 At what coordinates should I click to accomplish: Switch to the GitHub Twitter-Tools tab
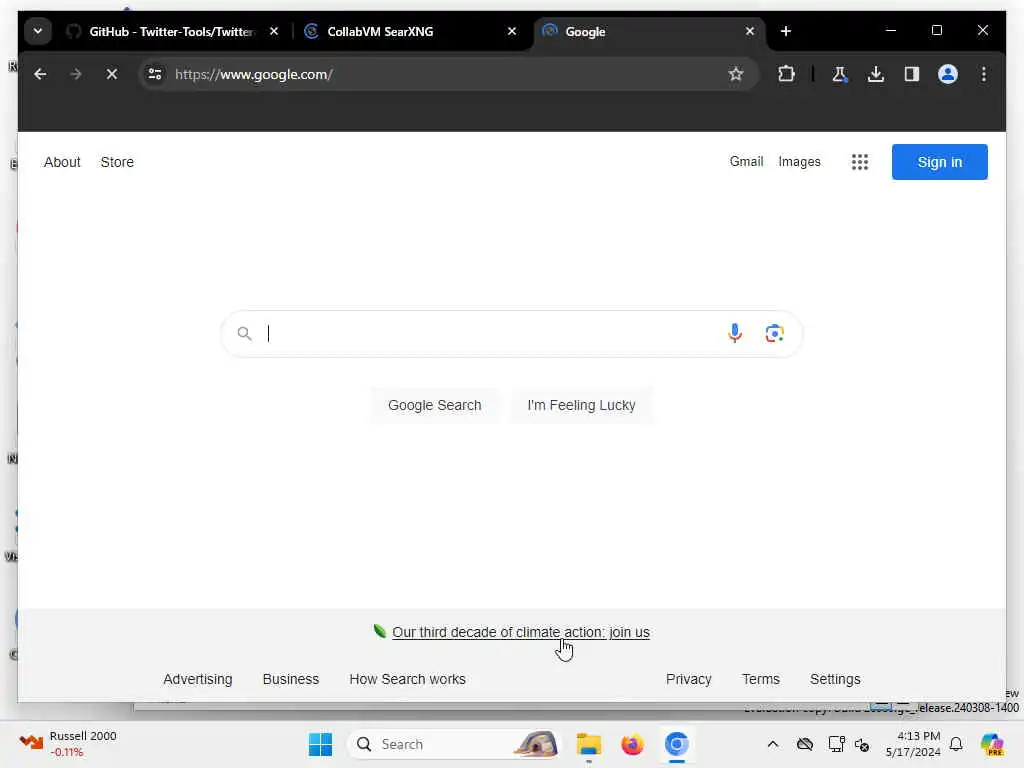click(x=171, y=31)
